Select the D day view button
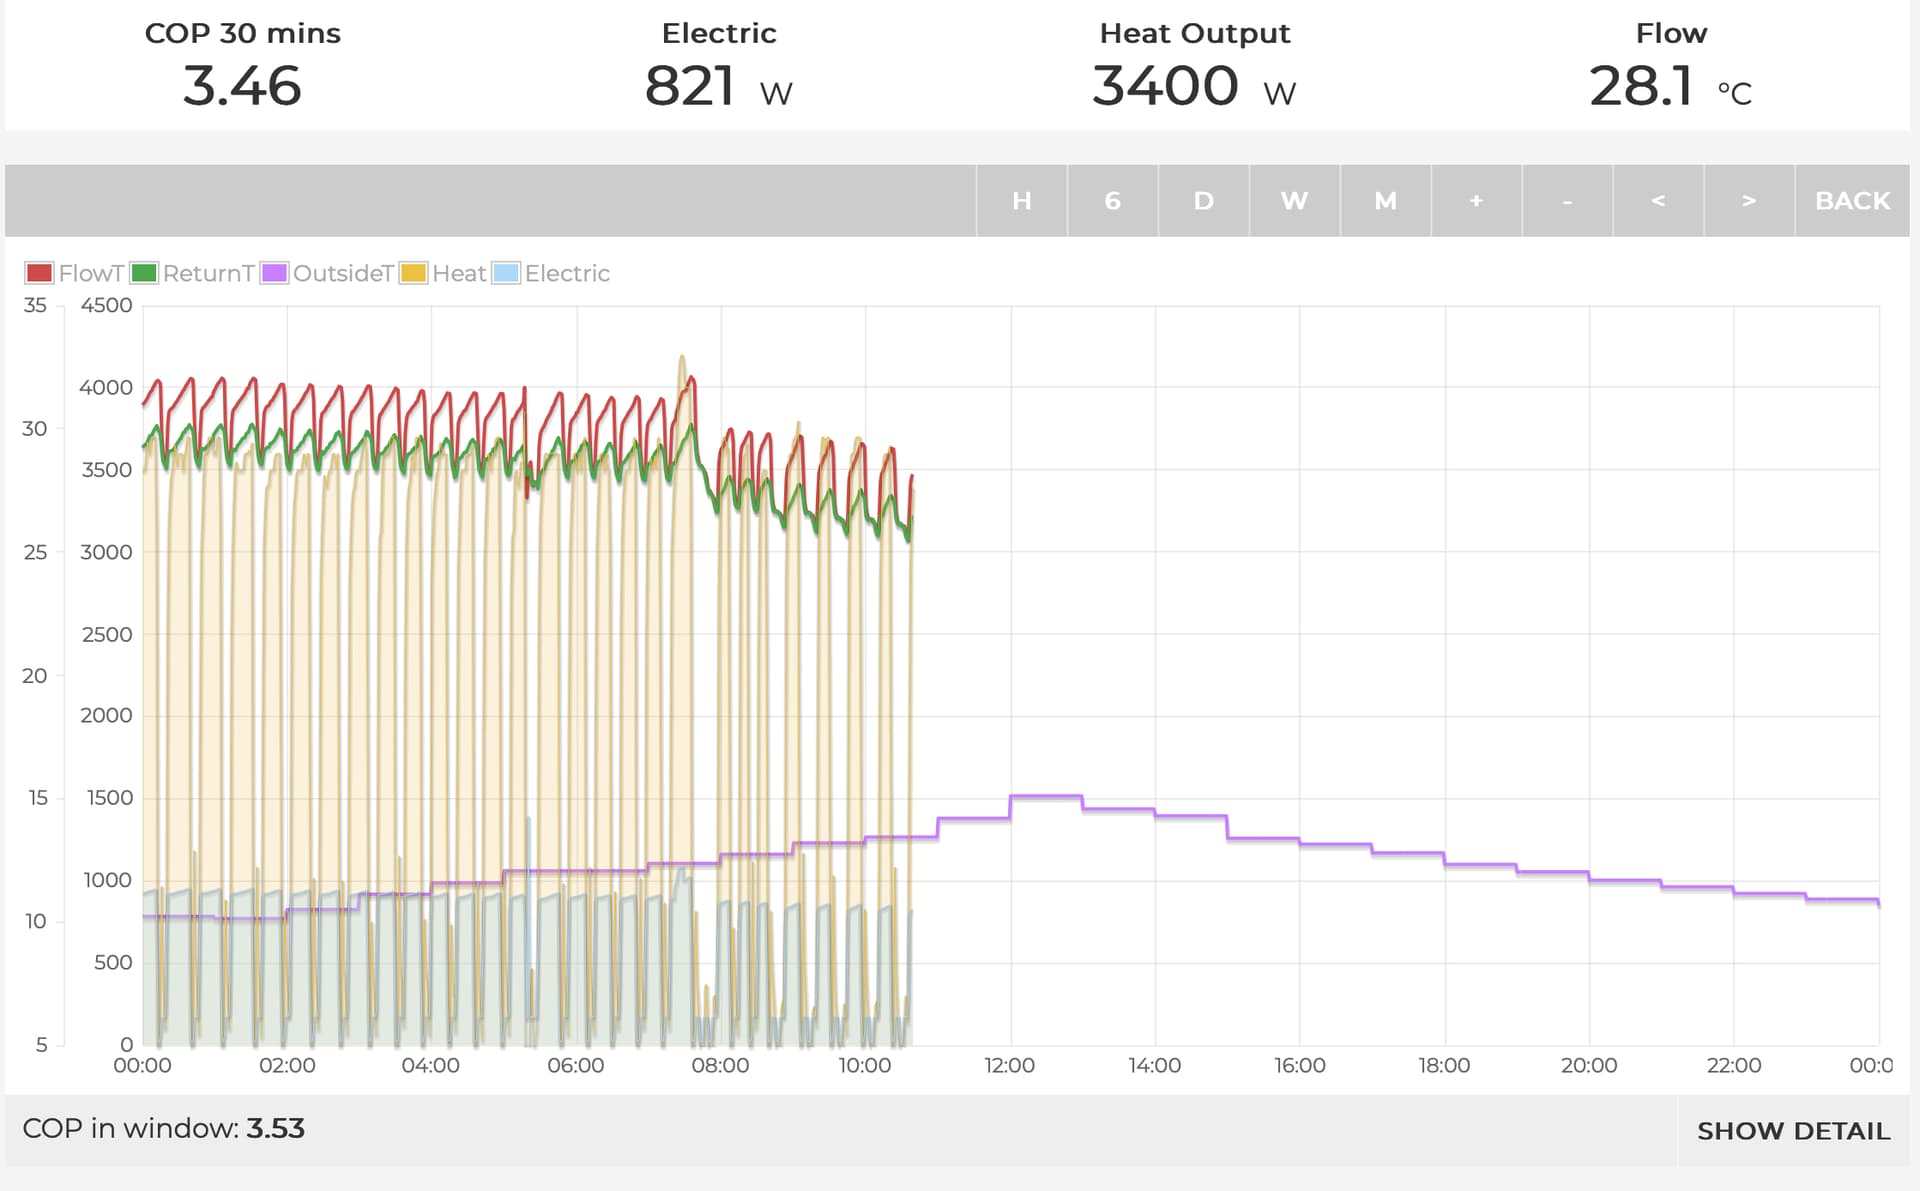The height and width of the screenshot is (1191, 1920). tap(1203, 201)
